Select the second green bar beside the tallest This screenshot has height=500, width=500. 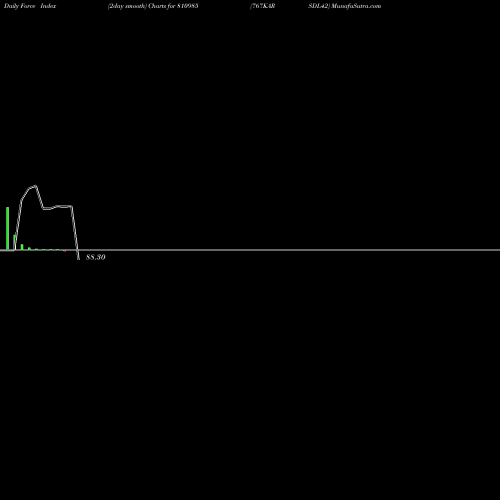14,242
